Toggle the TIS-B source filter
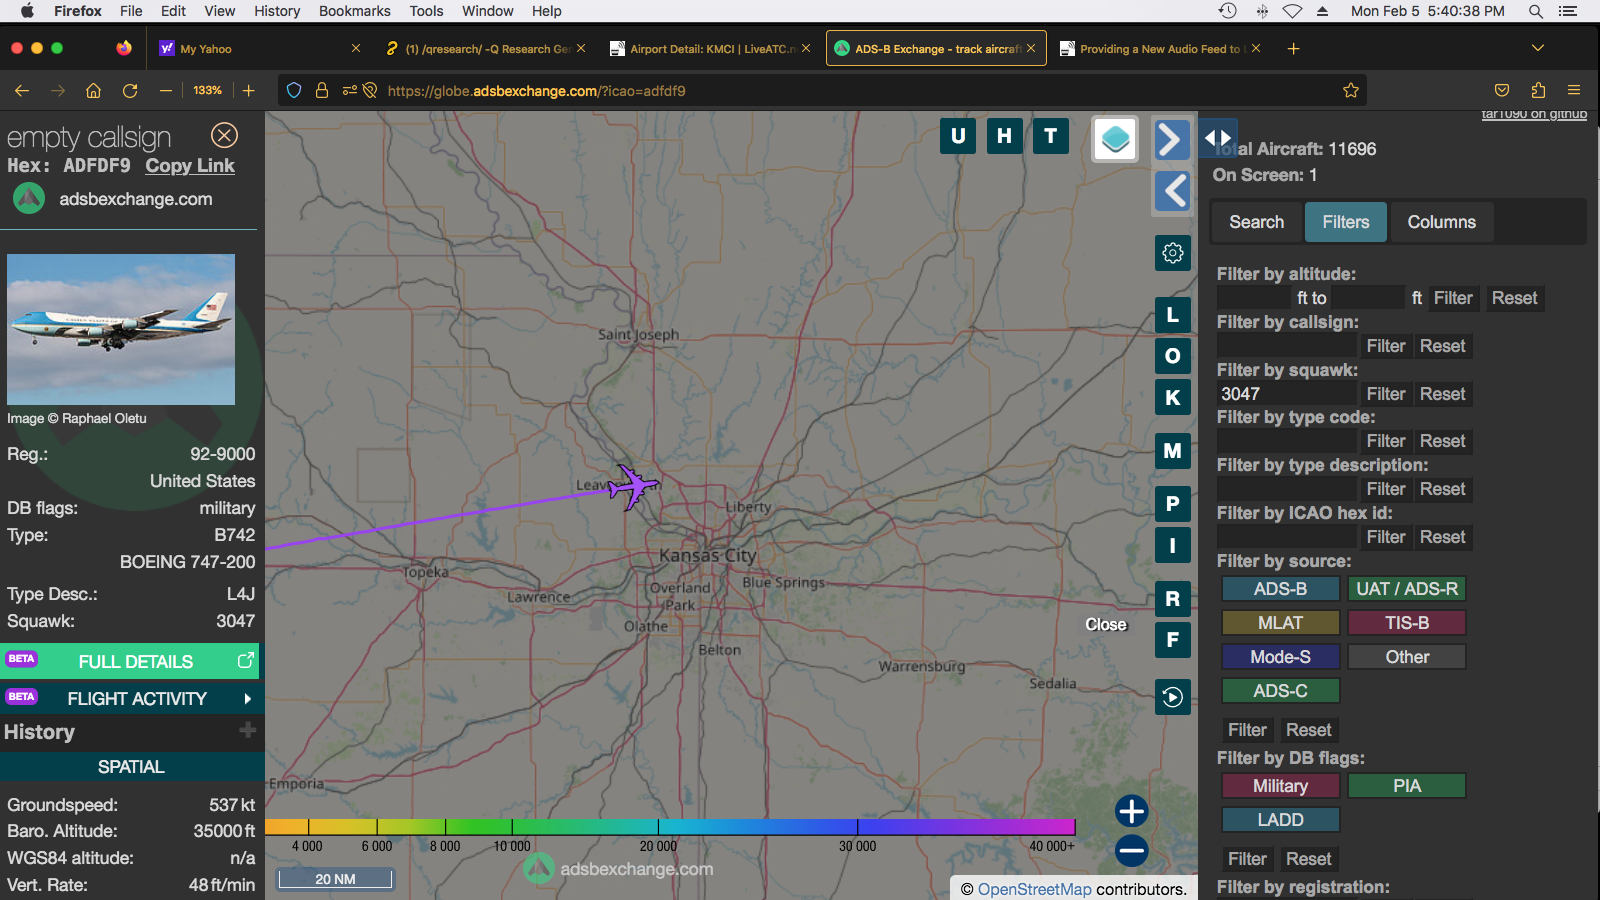Viewport: 1600px width, 900px height. tap(1406, 623)
